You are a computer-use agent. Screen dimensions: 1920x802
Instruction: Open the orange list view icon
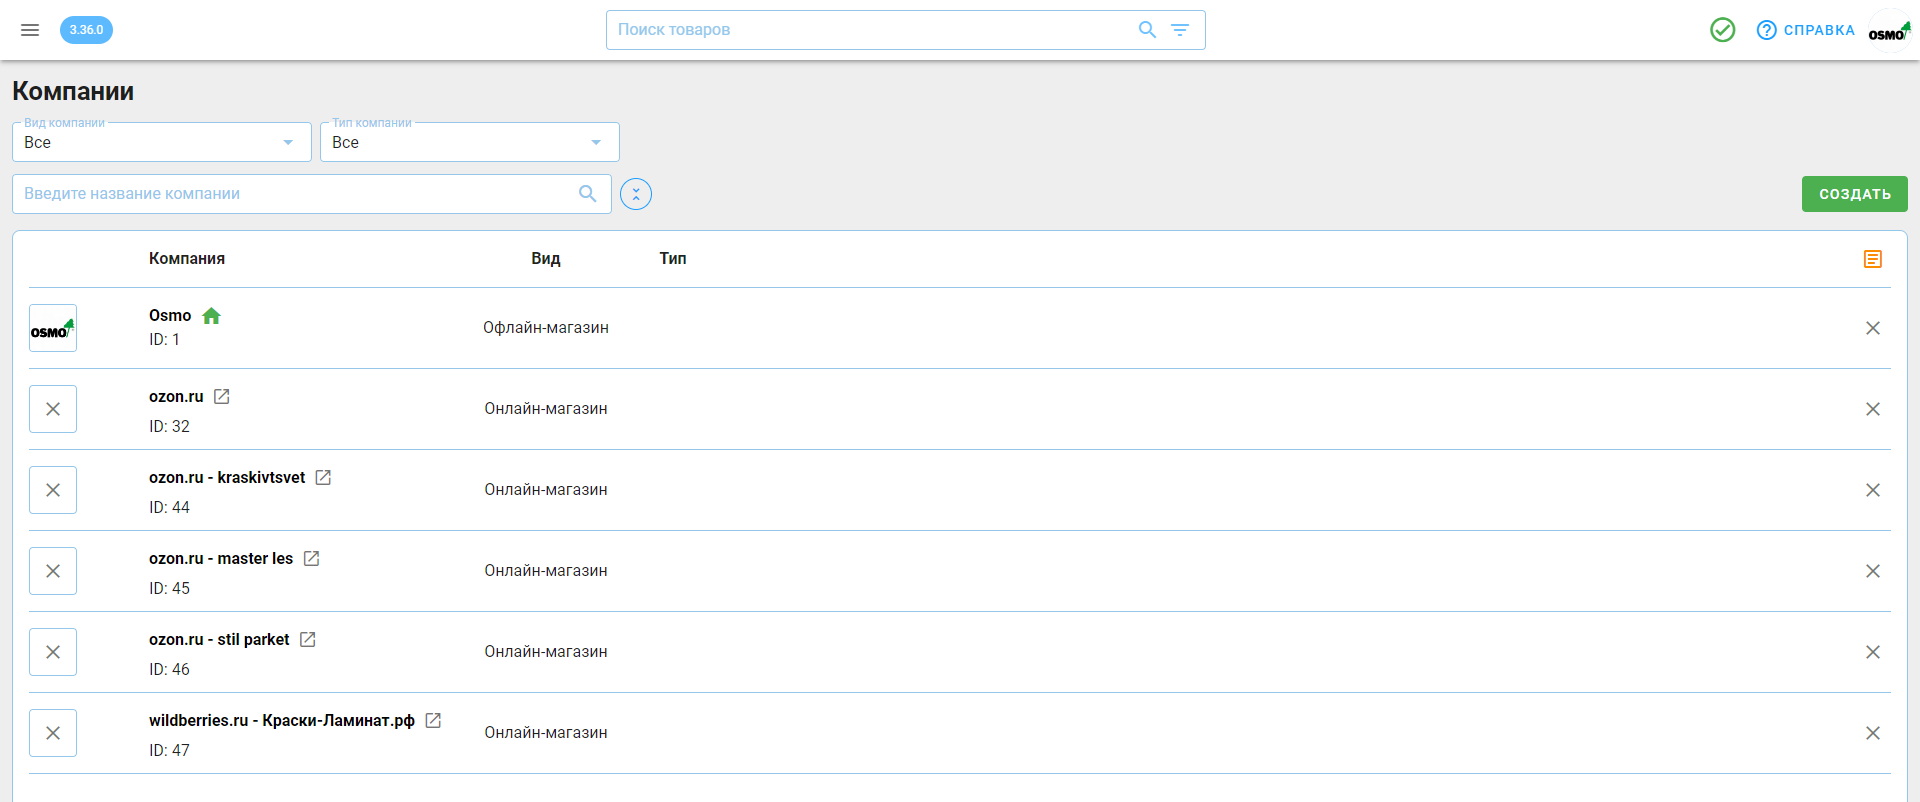point(1873,259)
